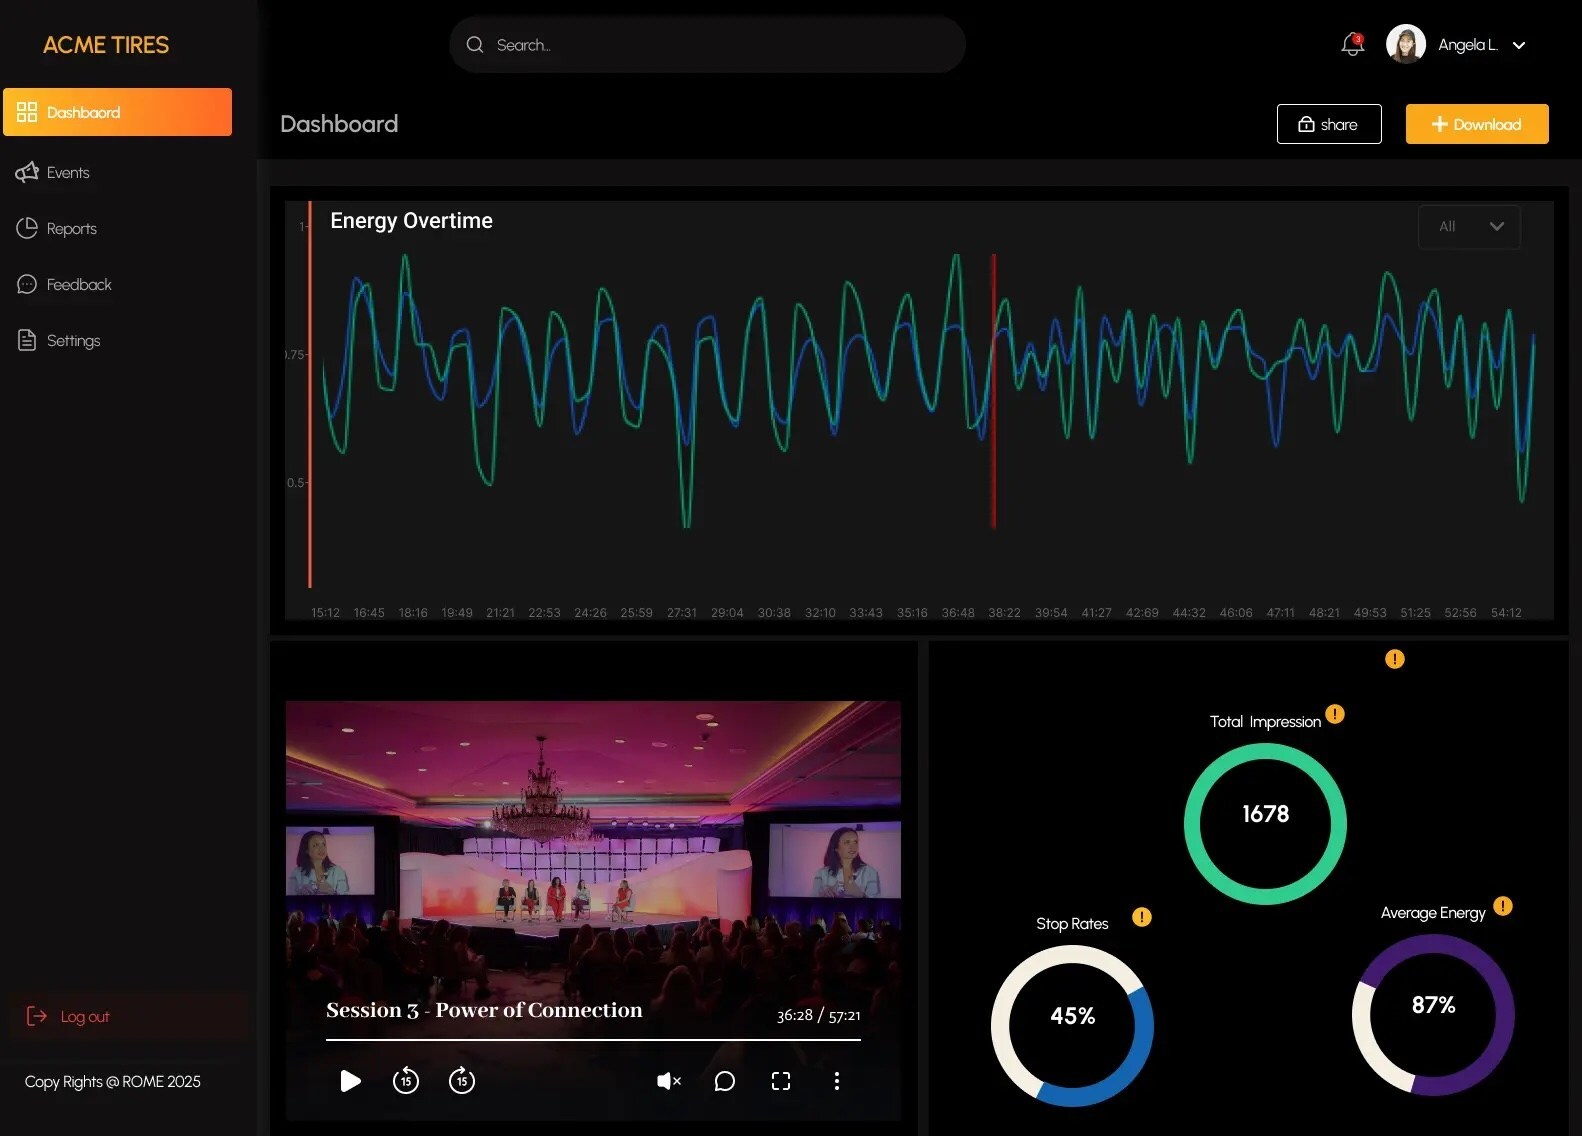Open the All filter dropdown

tap(1469, 227)
